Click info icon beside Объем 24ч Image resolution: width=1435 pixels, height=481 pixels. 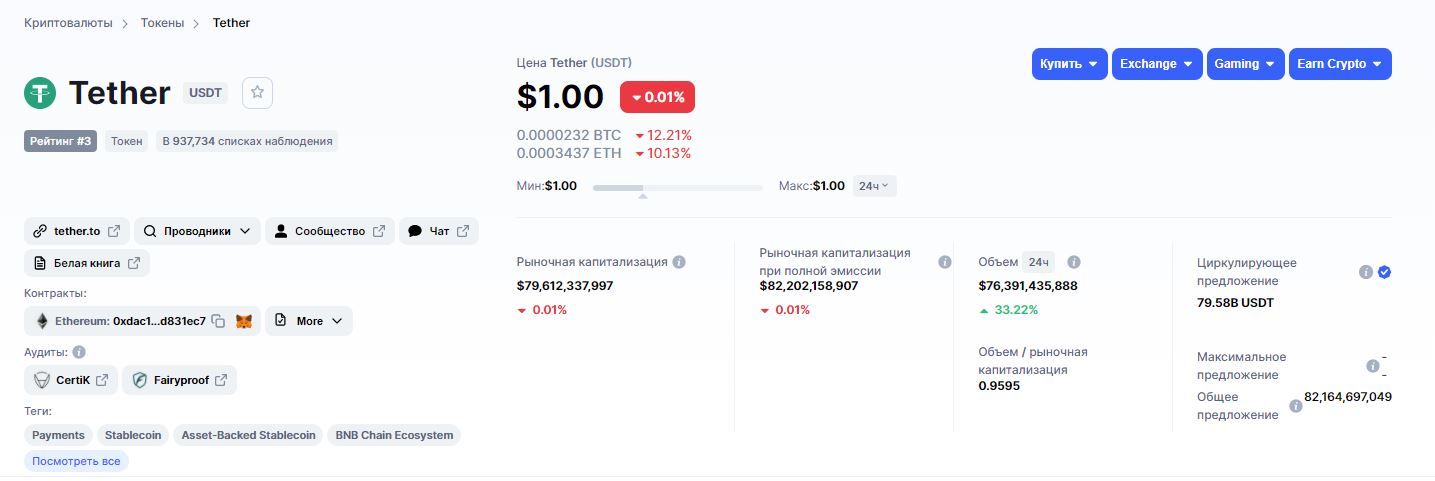[1074, 262]
